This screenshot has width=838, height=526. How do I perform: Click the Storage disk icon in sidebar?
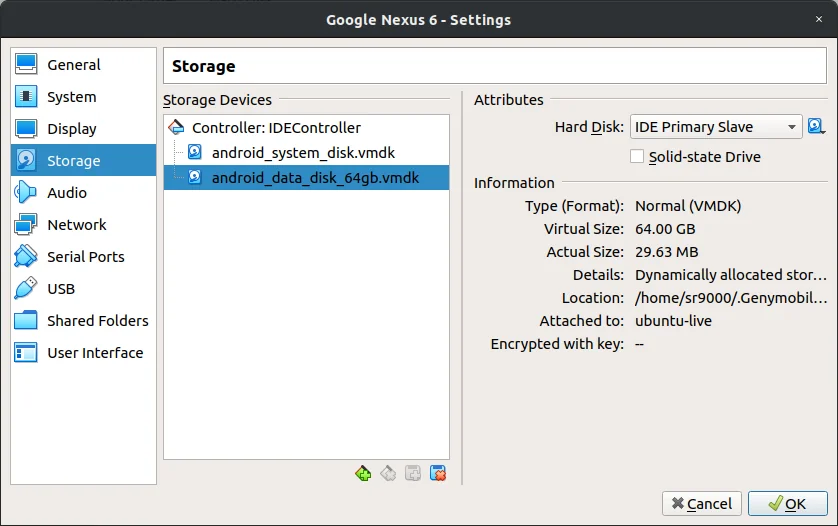[x=26, y=160]
